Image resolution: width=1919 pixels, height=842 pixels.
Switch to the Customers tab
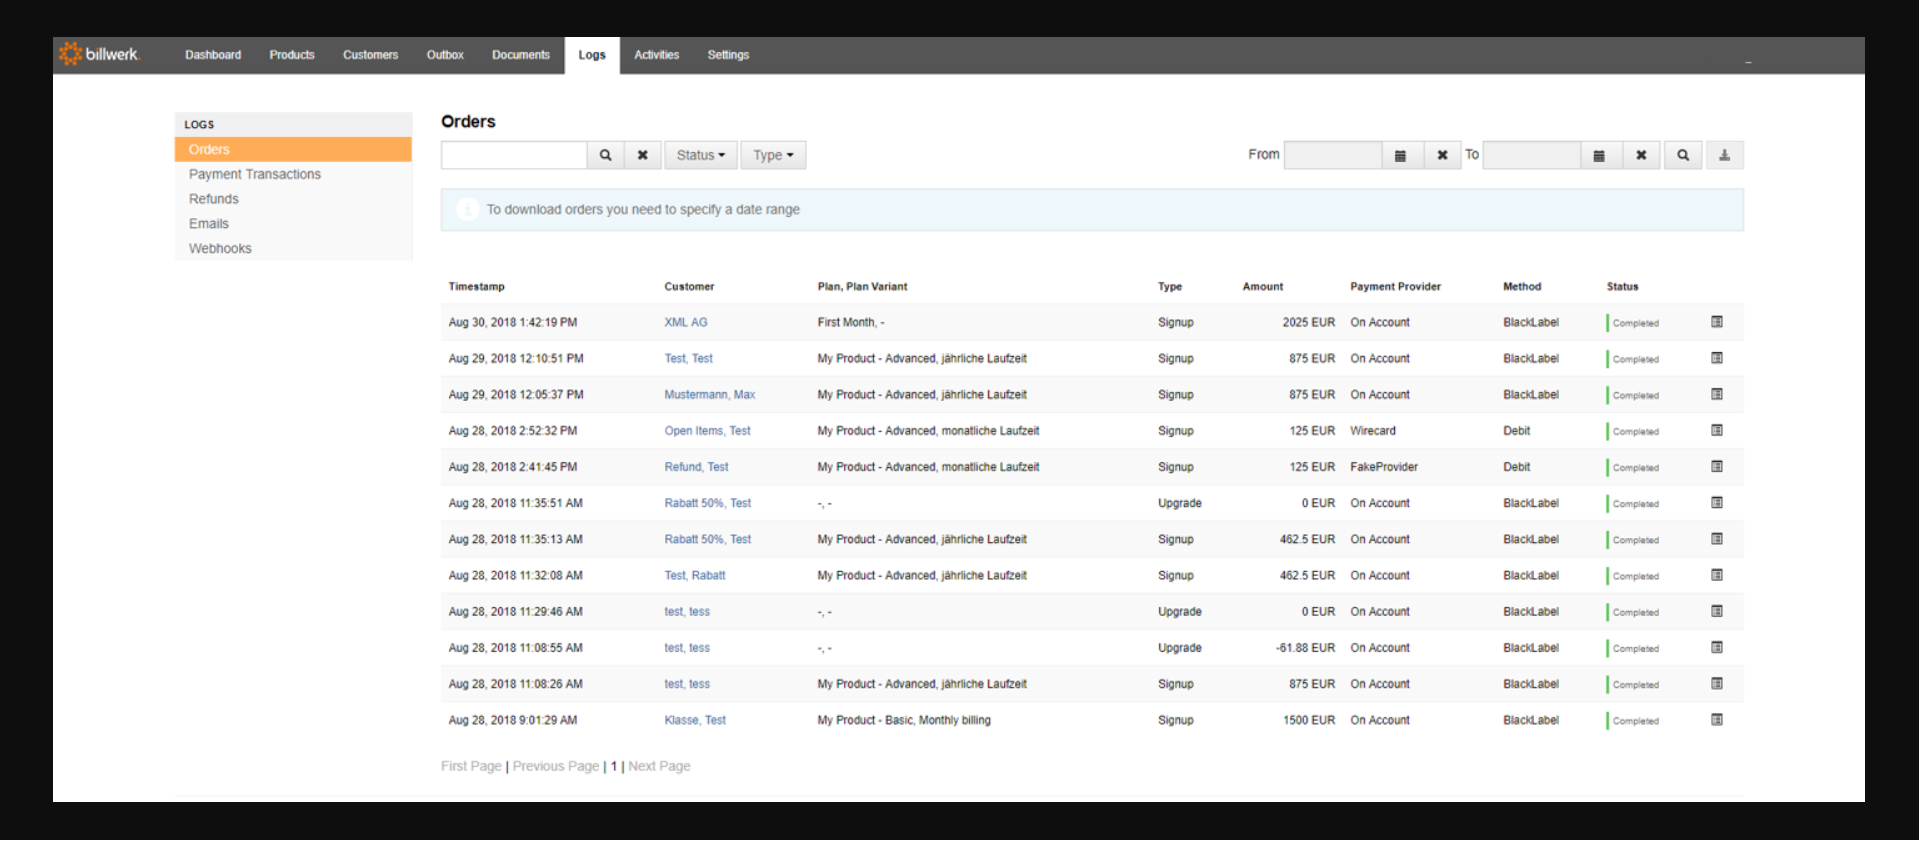[x=370, y=55]
